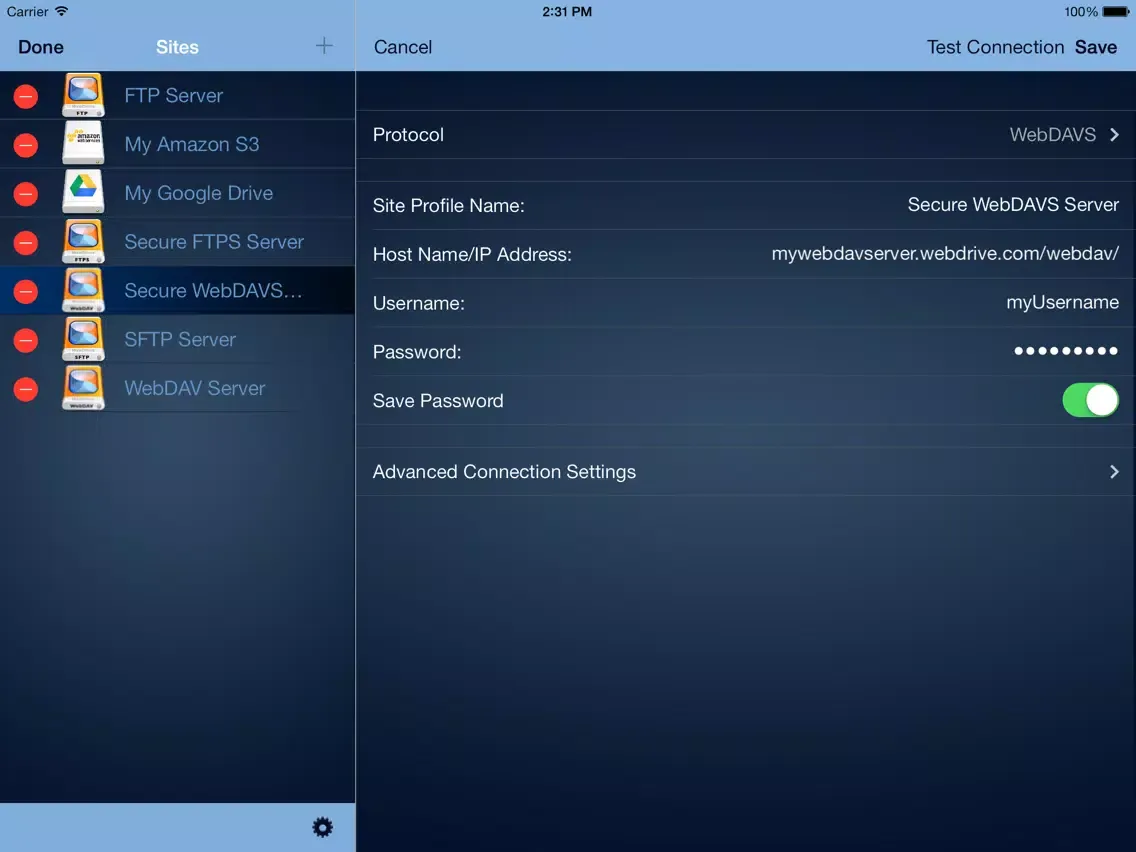Viewport: 1136px width, 852px height.
Task: Tap the Wi-Fi status icon
Action: (62, 11)
